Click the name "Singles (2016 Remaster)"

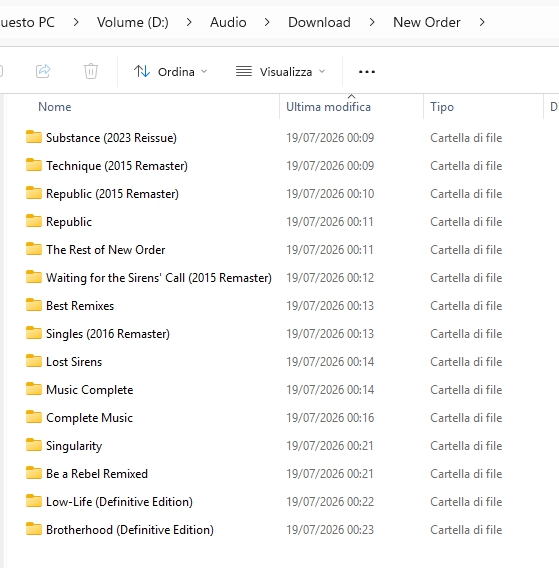tap(108, 334)
